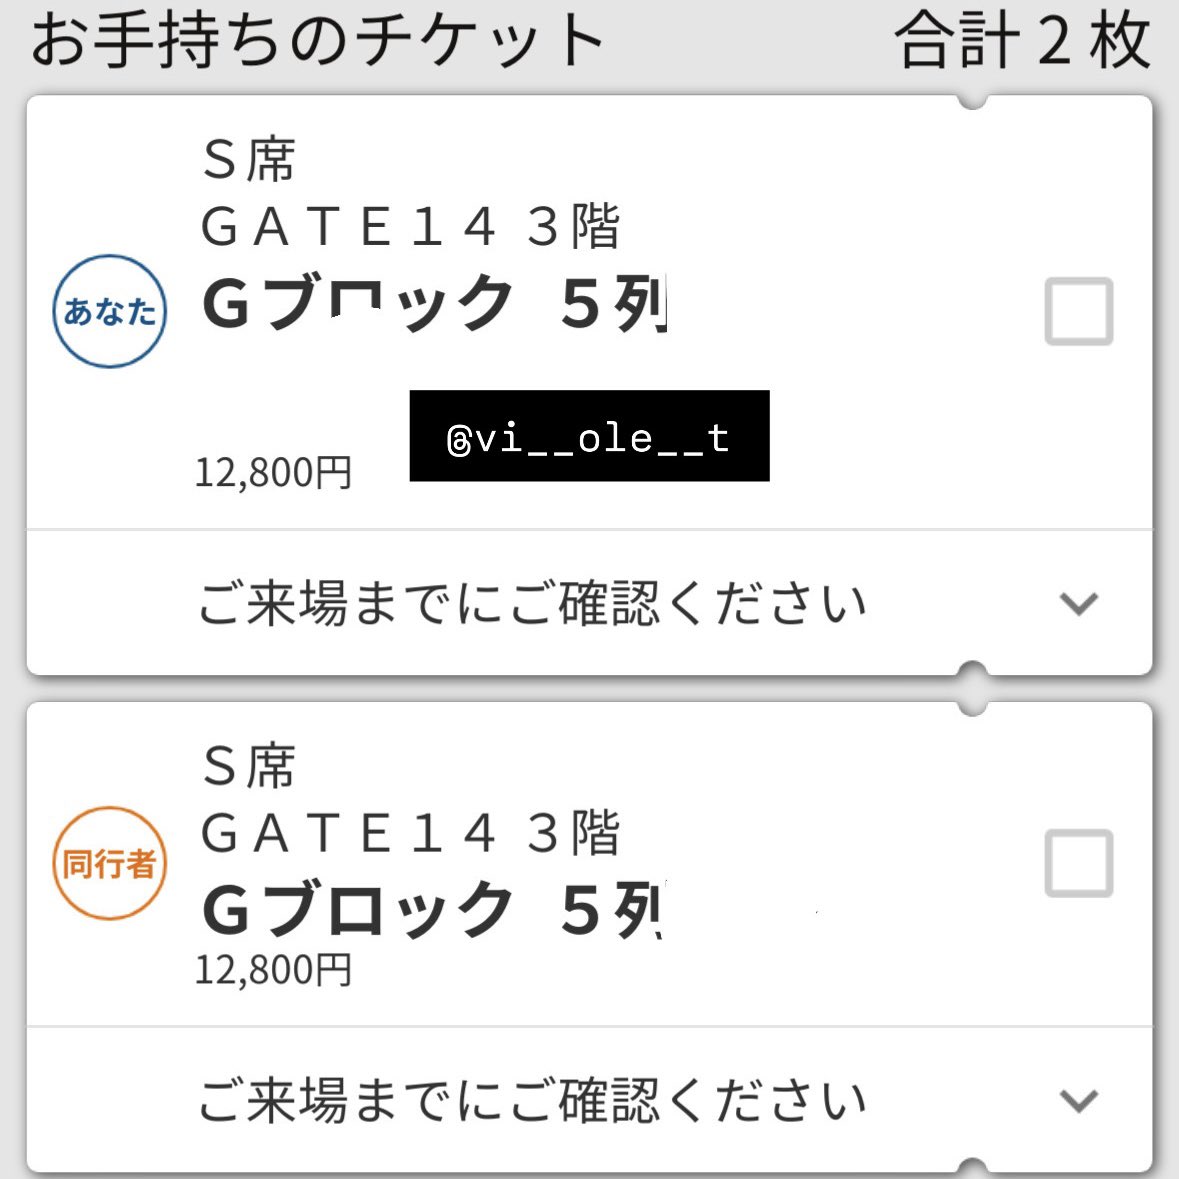This screenshot has width=1179, height=1179.
Task: Click the S席 label on first ticket
Action: tap(249, 159)
